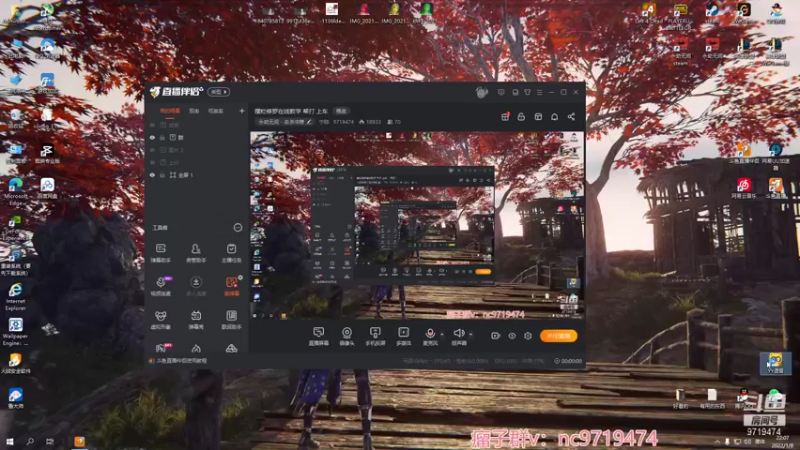
Task: Add a new scene with the plus button
Action: click(x=241, y=111)
